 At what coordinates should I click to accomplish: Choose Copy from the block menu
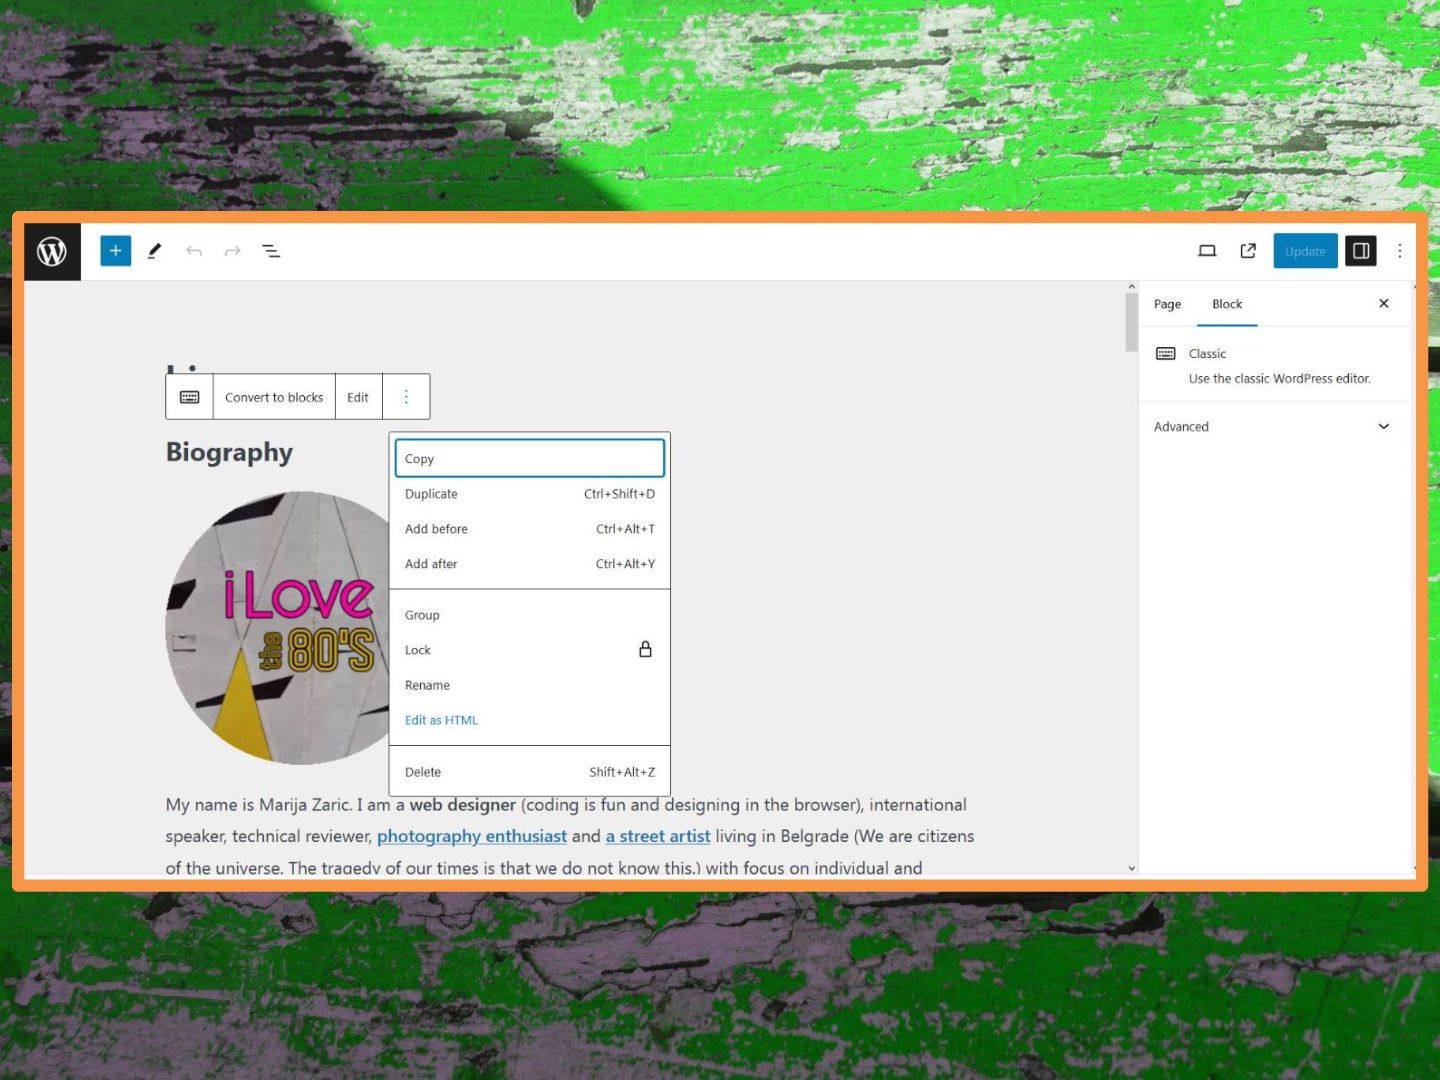click(x=529, y=458)
